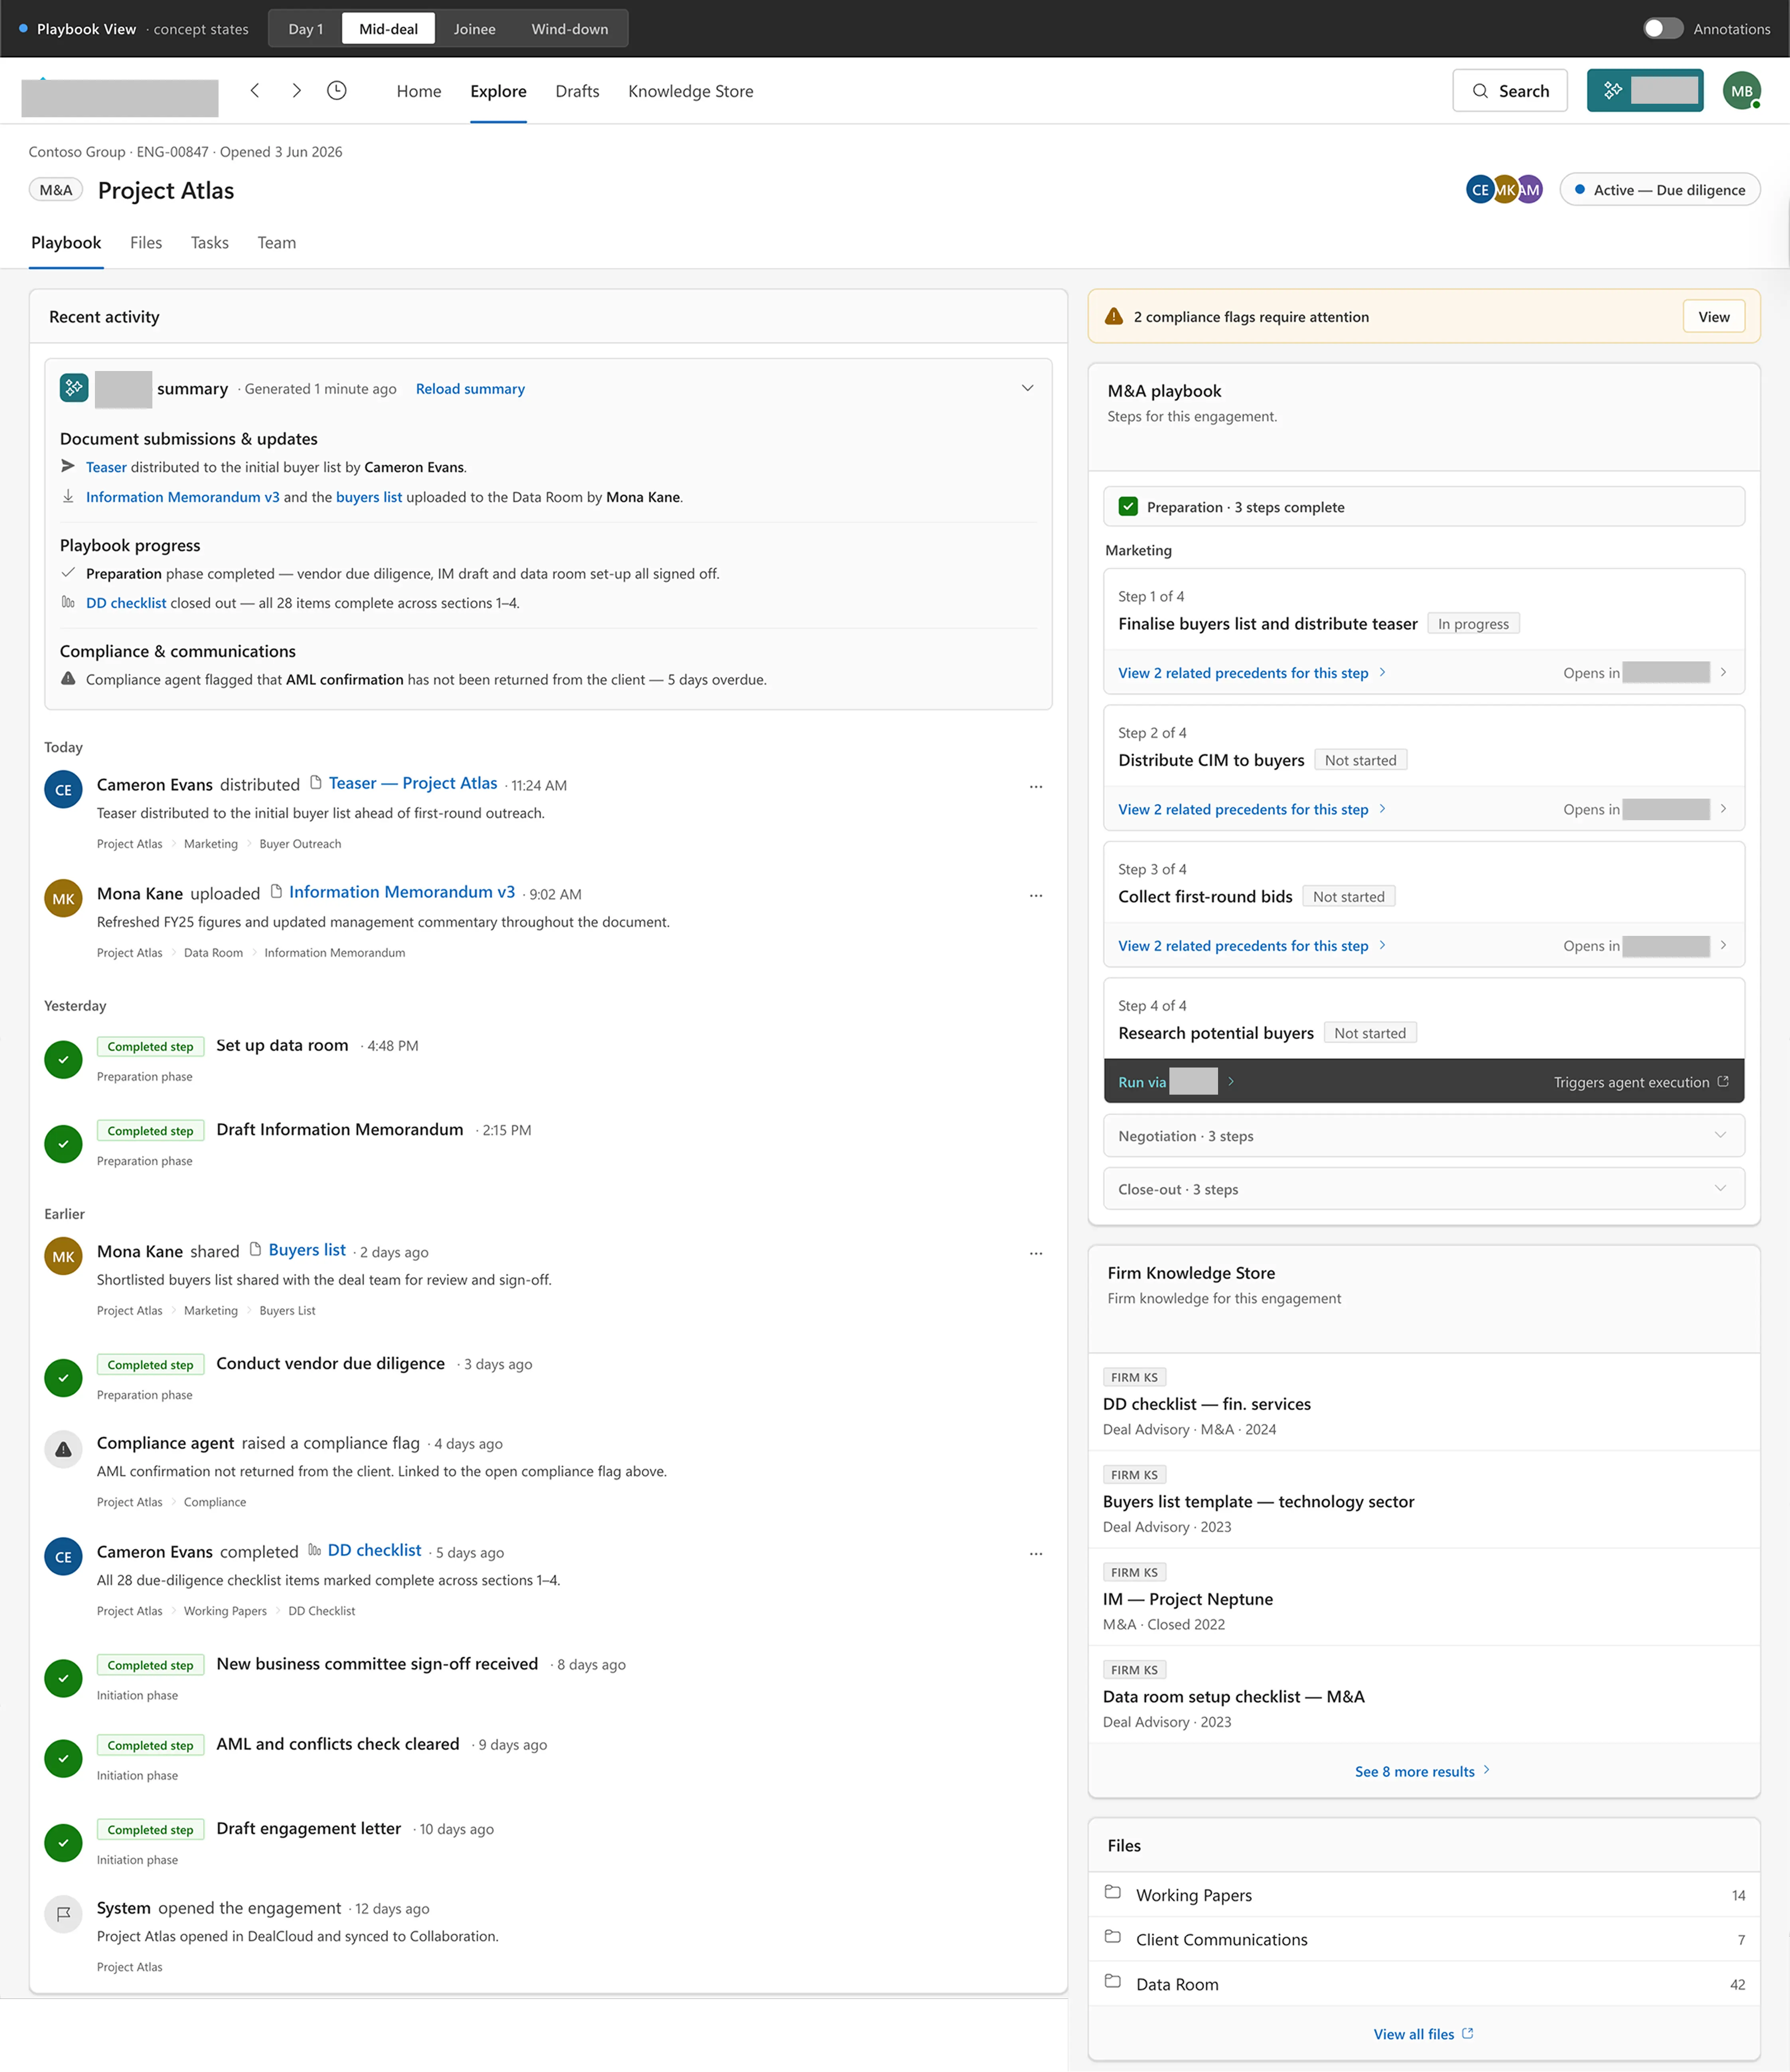
Task: Open the Teaser — Project Atlas document link
Action: [413, 783]
